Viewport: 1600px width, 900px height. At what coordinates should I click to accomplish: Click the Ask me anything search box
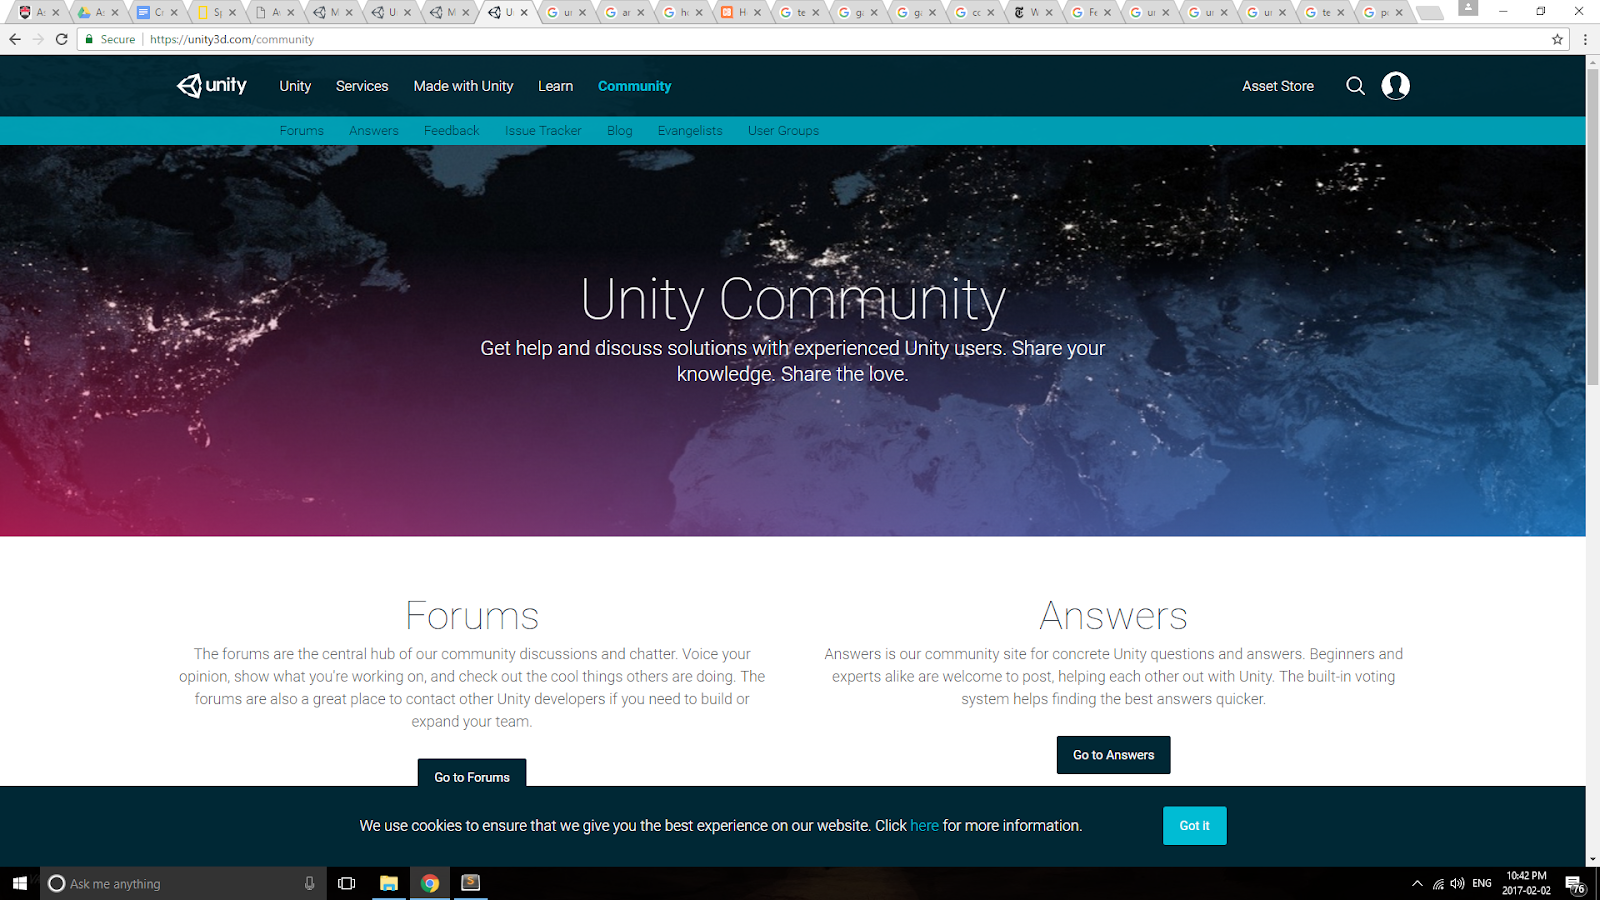point(183,883)
